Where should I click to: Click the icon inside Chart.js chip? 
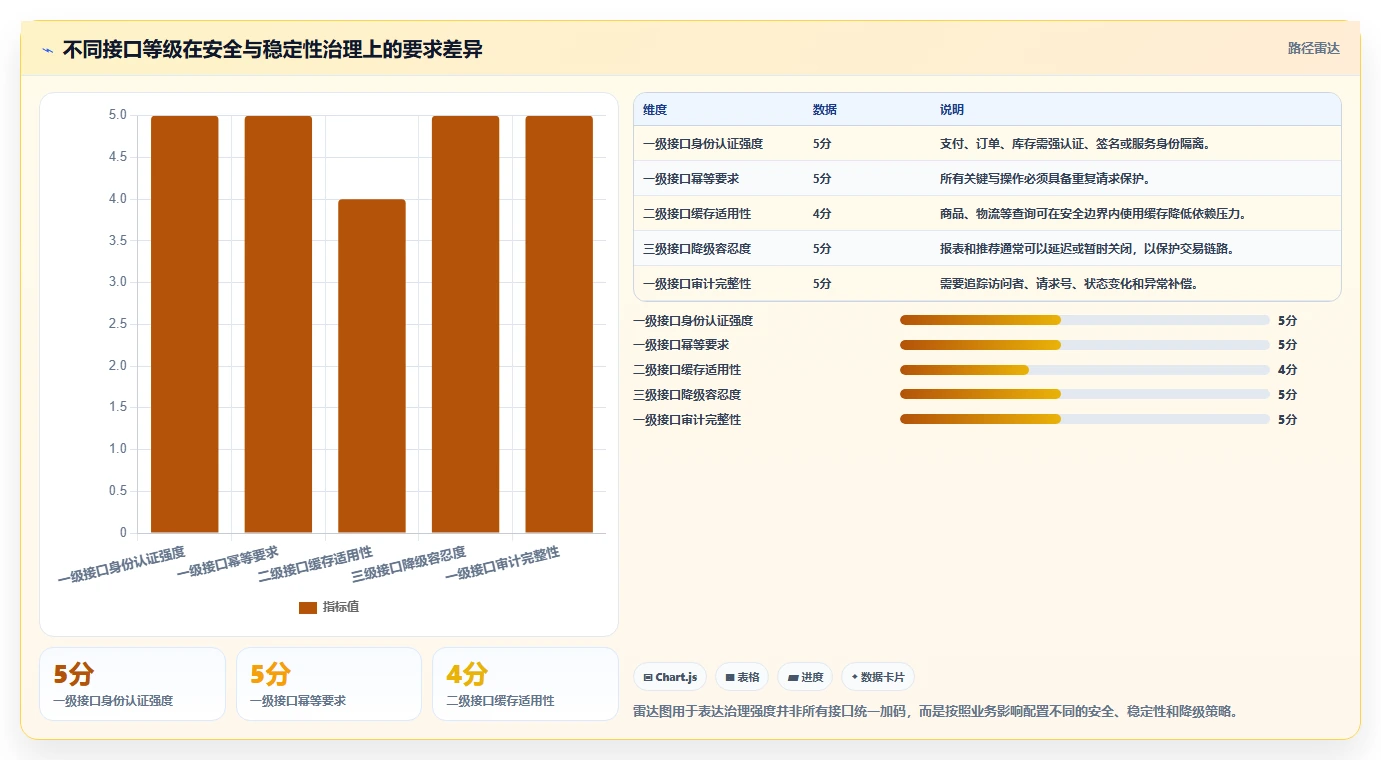point(648,677)
